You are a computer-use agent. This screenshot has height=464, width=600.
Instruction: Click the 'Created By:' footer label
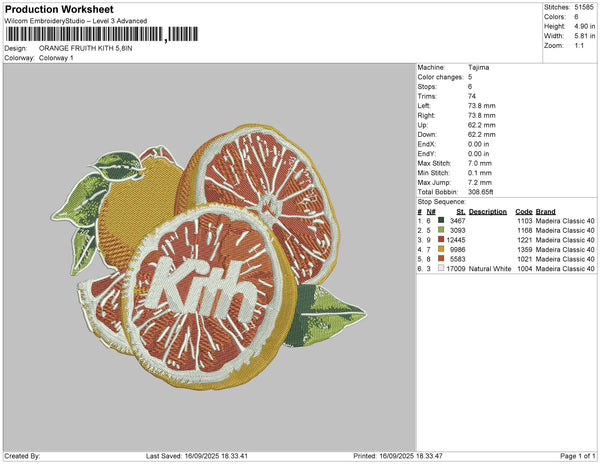[22, 456]
